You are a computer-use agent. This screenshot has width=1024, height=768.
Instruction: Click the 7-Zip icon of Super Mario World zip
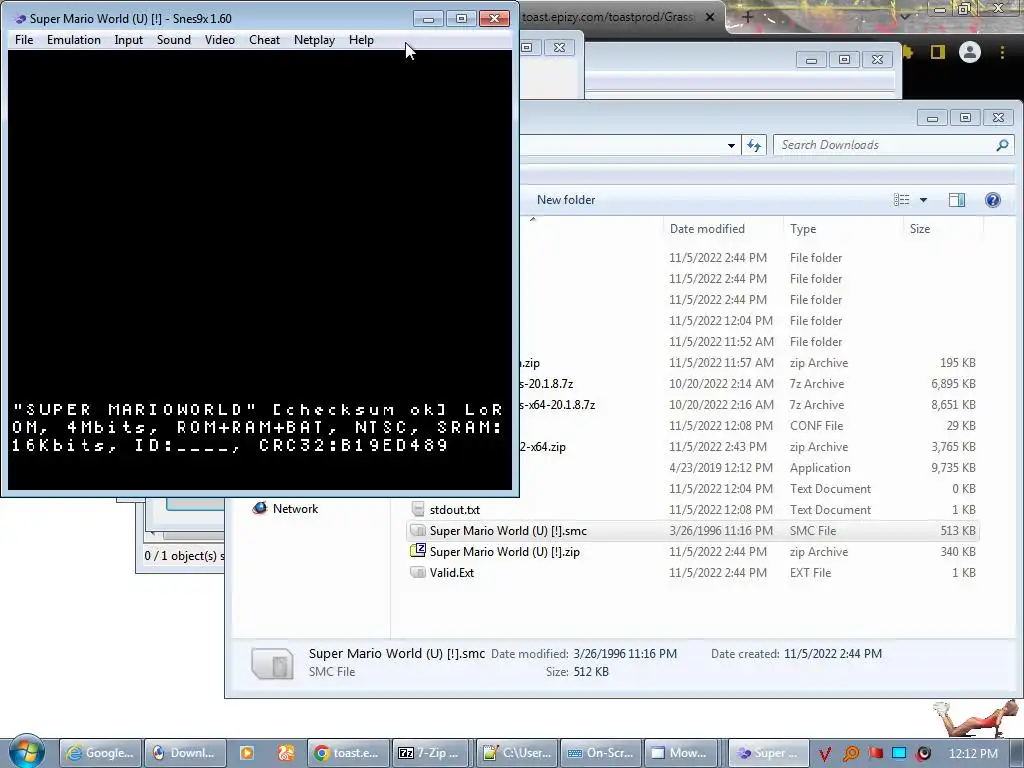pos(418,551)
